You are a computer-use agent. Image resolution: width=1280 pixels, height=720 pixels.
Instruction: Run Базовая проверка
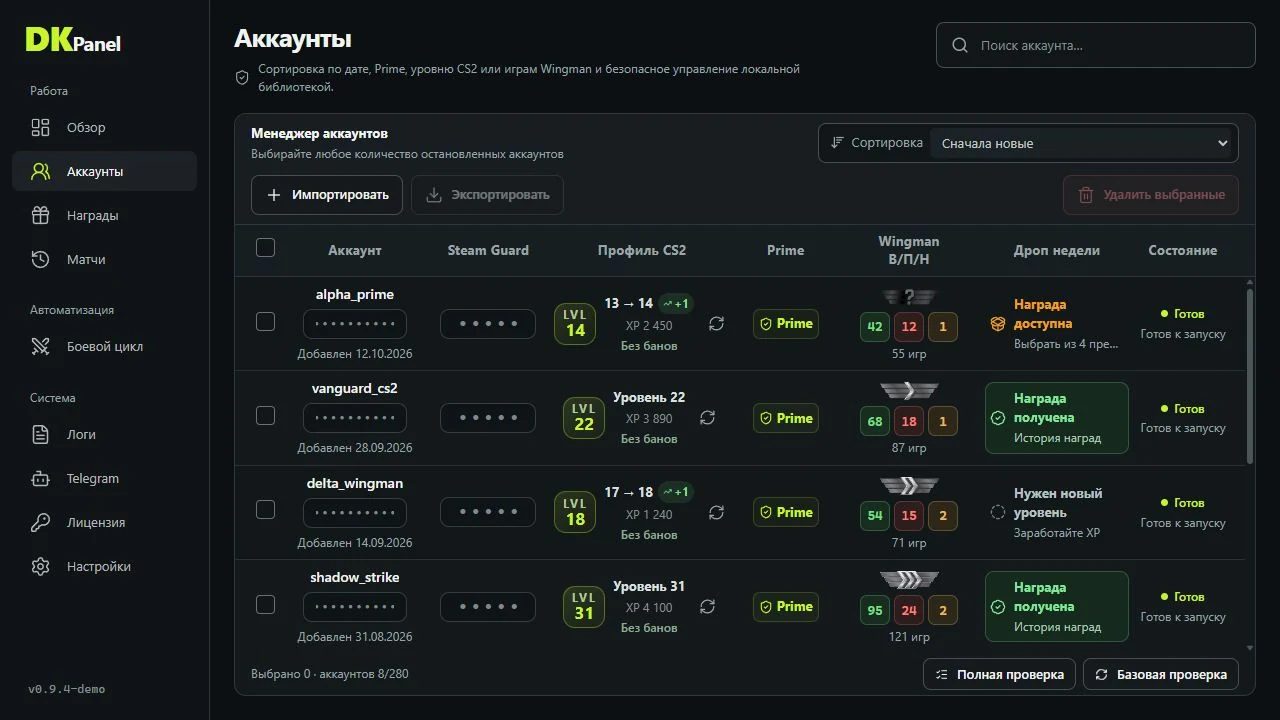pos(1161,674)
